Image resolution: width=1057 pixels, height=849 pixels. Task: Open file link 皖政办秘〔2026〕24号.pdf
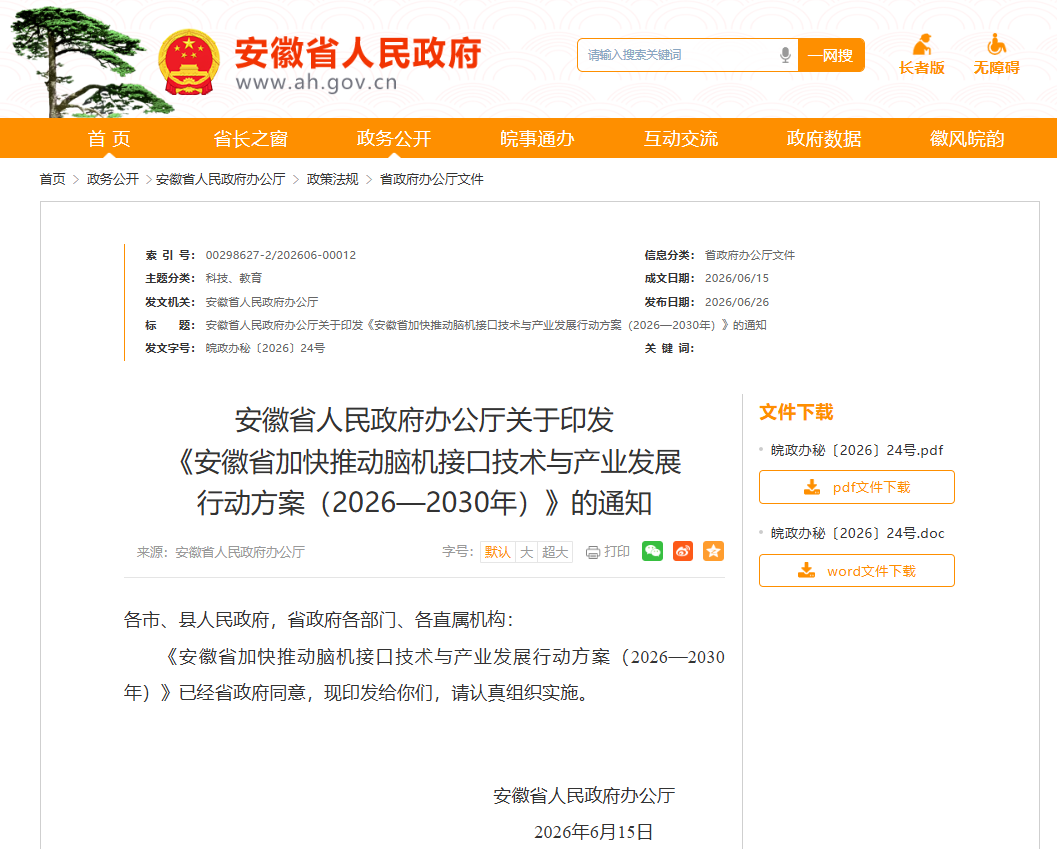point(857,450)
